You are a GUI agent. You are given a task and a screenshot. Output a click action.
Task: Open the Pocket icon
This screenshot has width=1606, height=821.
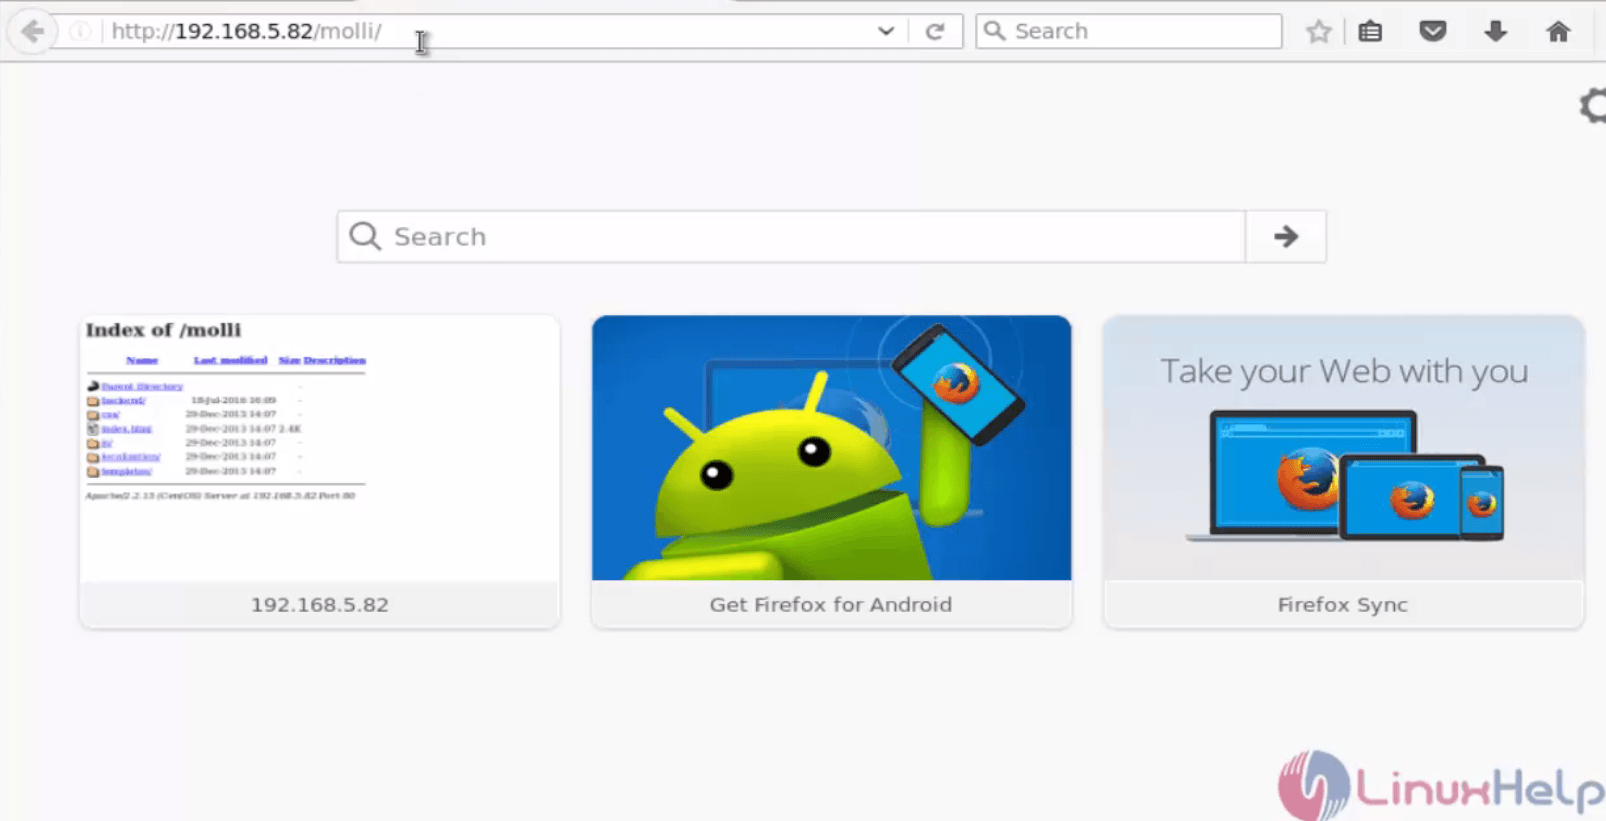1433,31
